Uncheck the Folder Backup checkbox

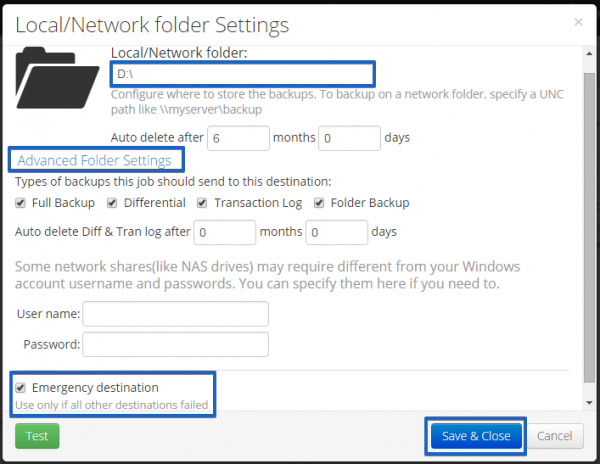pos(319,203)
